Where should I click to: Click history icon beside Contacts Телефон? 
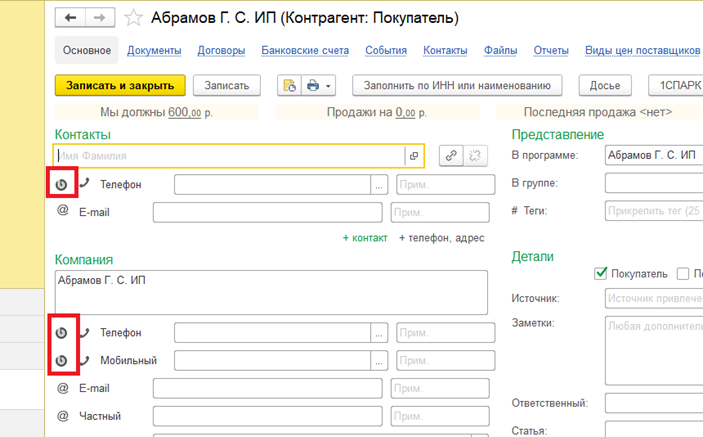[62, 184]
